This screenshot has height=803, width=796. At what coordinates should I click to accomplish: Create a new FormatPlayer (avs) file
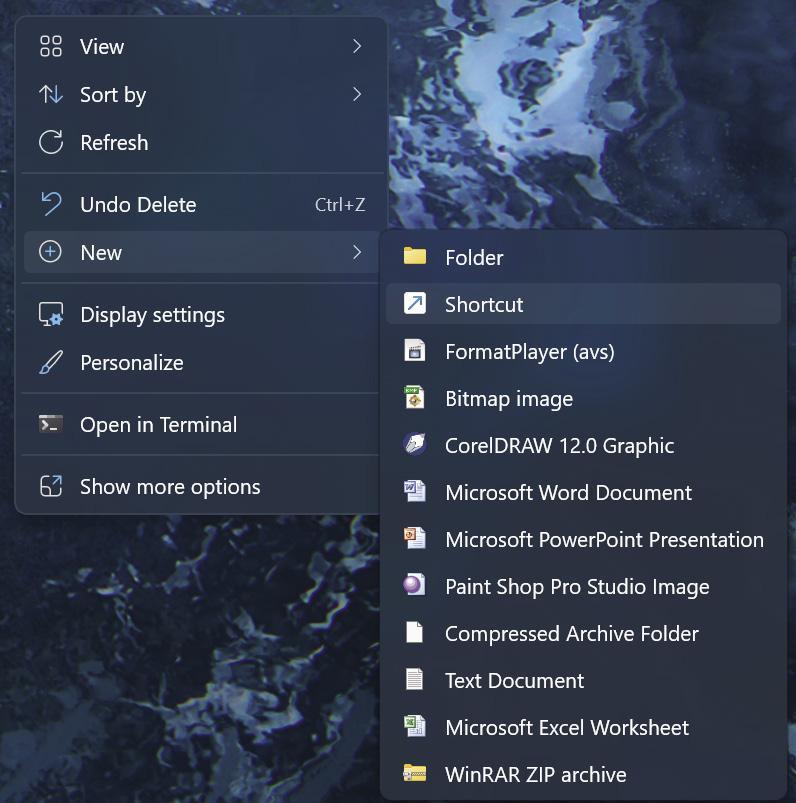583,351
